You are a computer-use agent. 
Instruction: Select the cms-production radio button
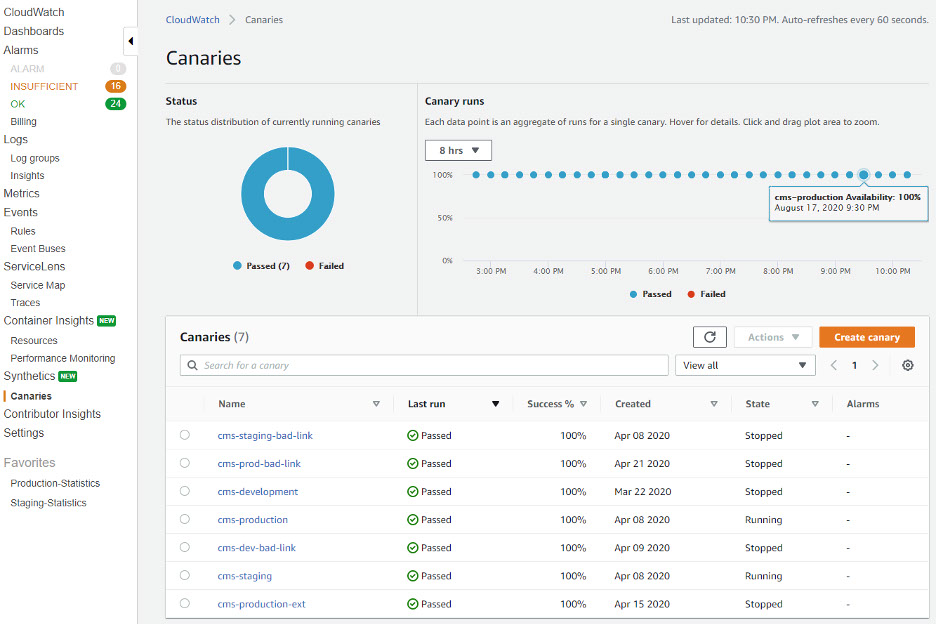(184, 520)
